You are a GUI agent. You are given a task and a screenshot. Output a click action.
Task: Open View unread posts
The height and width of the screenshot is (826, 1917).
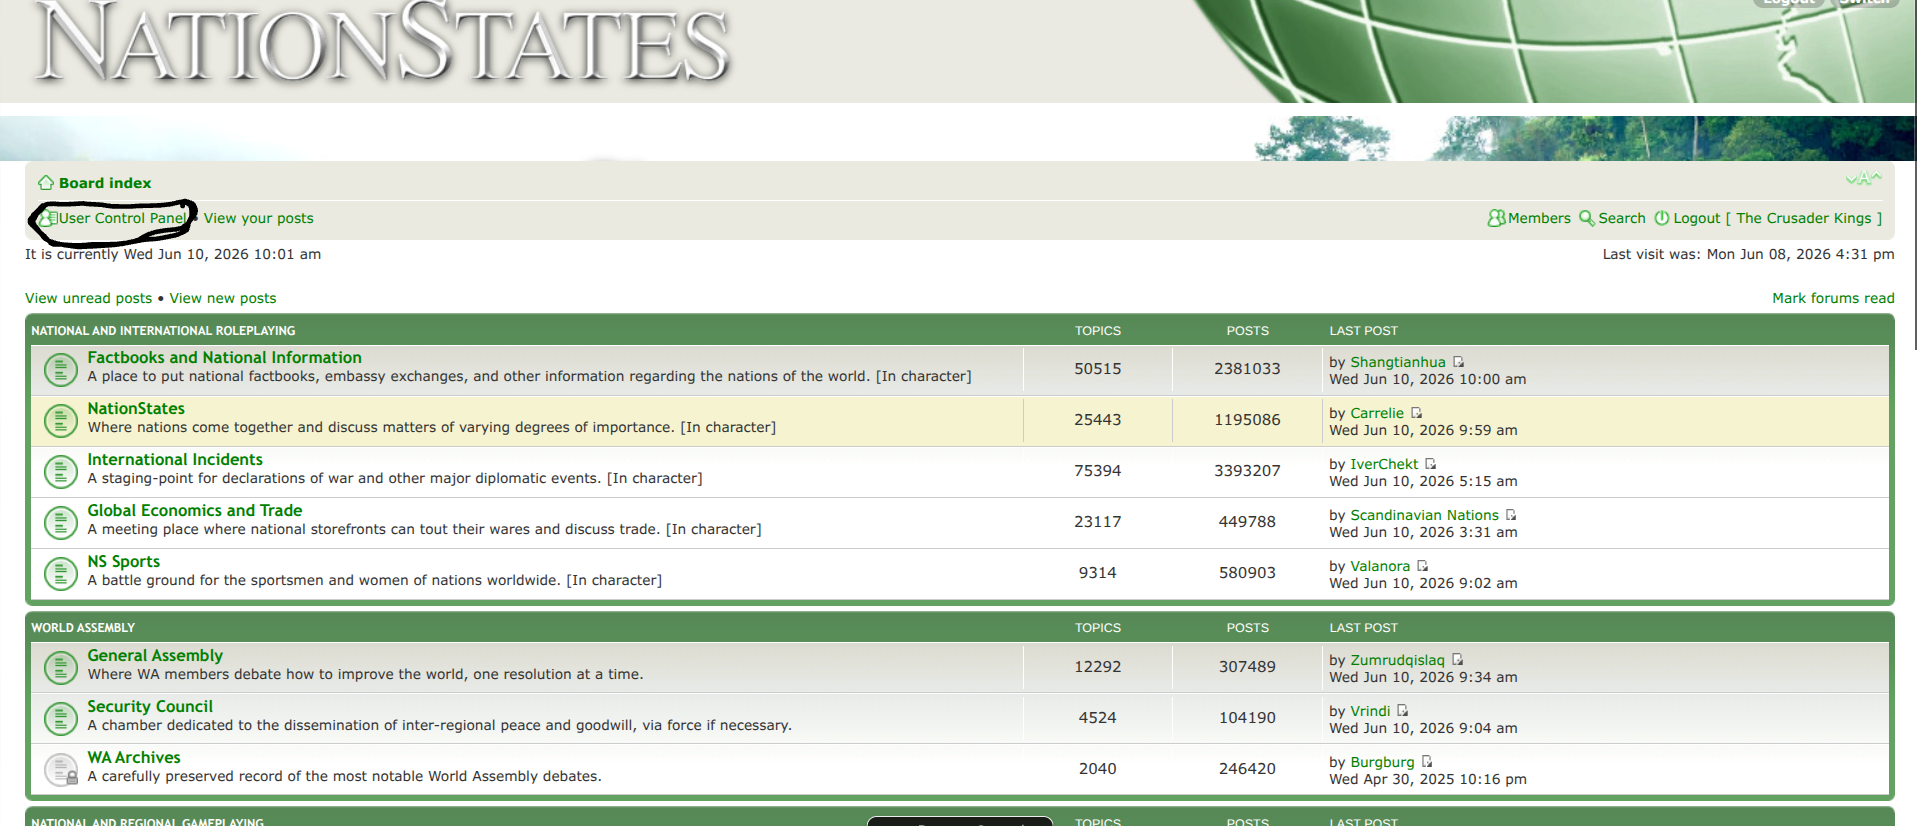coord(88,298)
